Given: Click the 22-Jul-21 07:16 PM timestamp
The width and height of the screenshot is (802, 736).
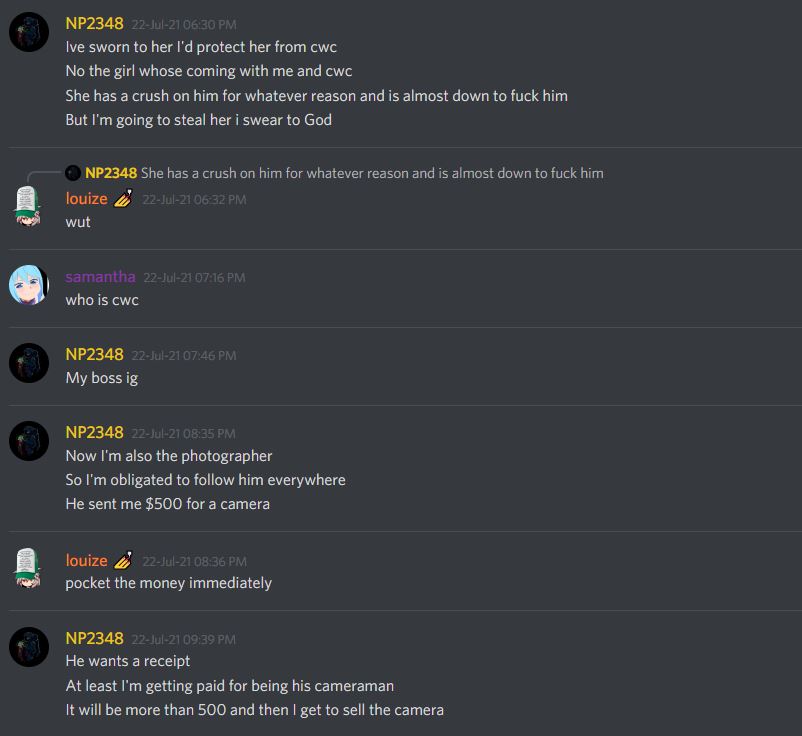Looking at the screenshot, I should click(194, 278).
